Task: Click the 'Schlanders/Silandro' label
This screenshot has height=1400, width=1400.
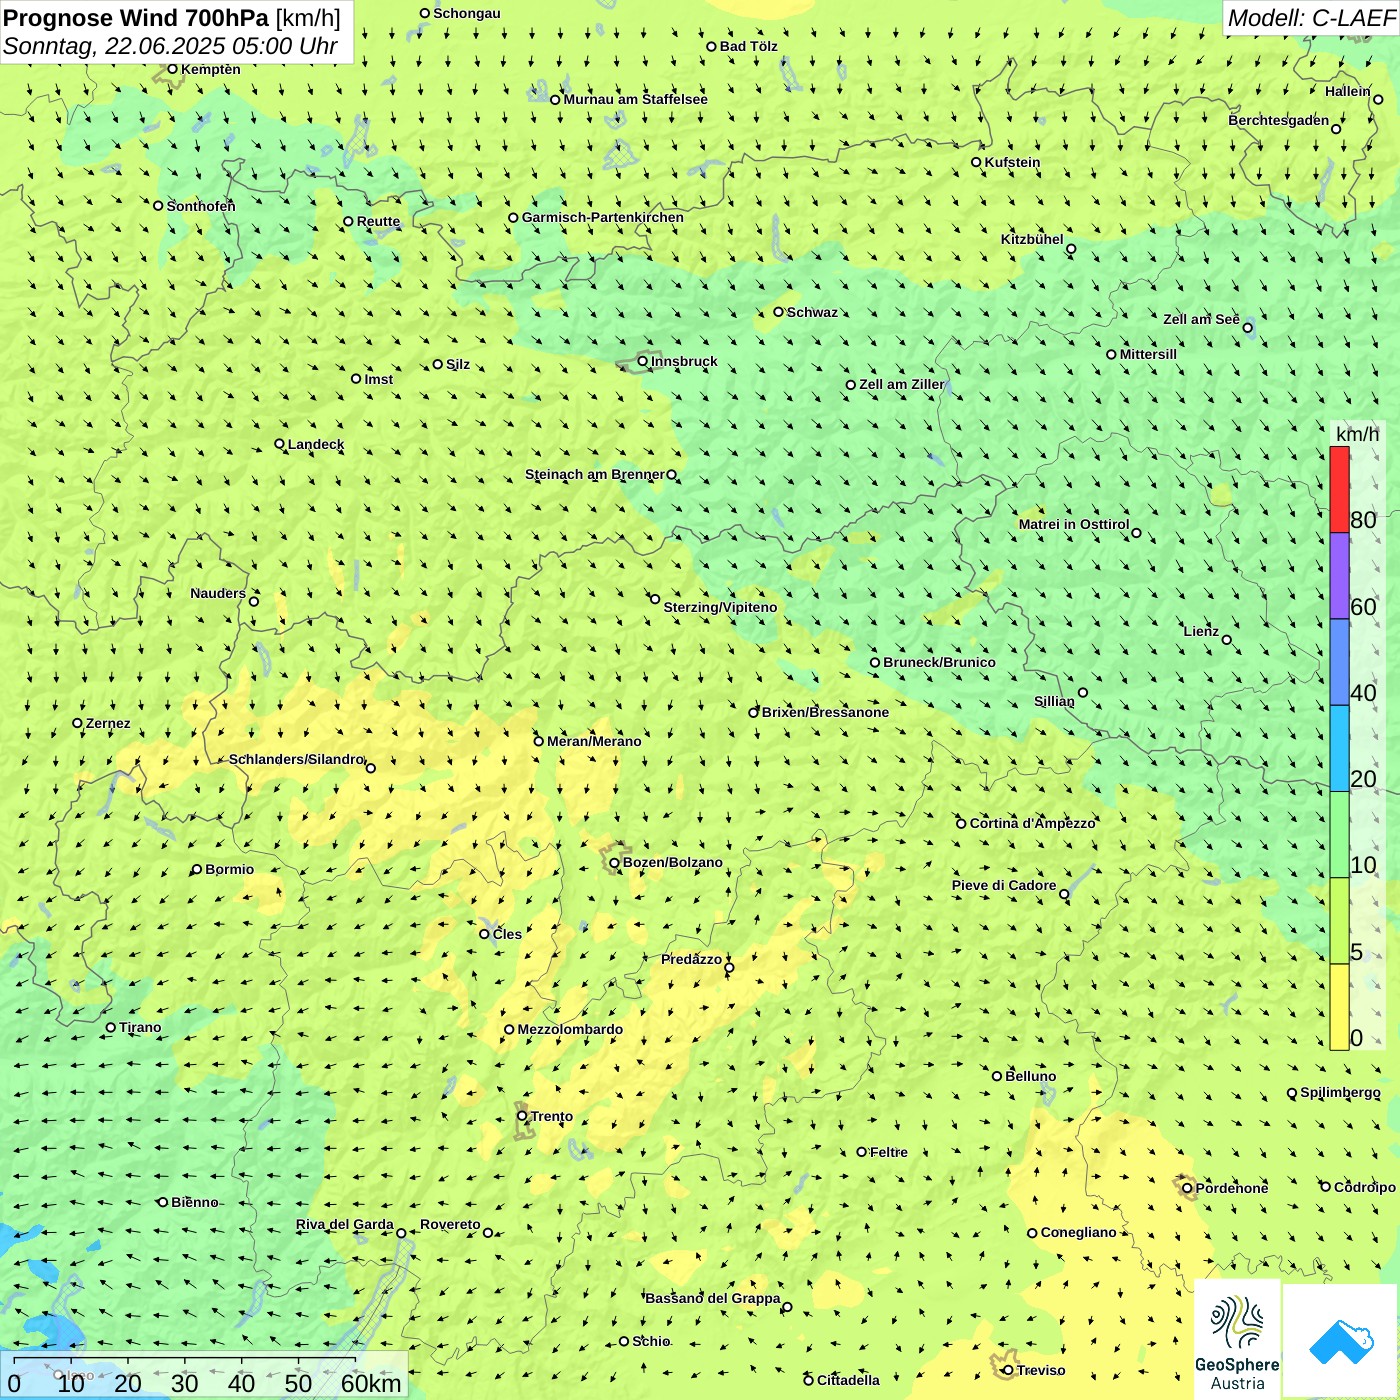Action: tap(296, 759)
